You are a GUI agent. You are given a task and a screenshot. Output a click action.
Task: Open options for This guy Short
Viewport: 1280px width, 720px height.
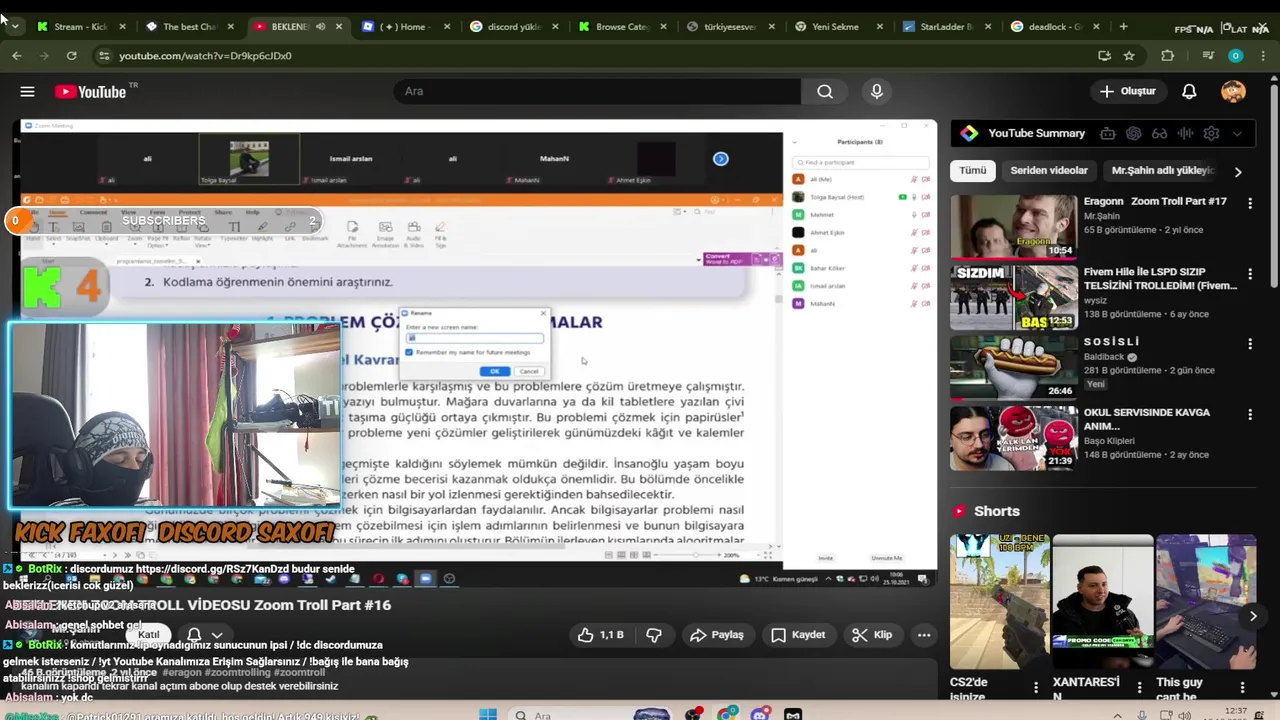coord(1242,687)
